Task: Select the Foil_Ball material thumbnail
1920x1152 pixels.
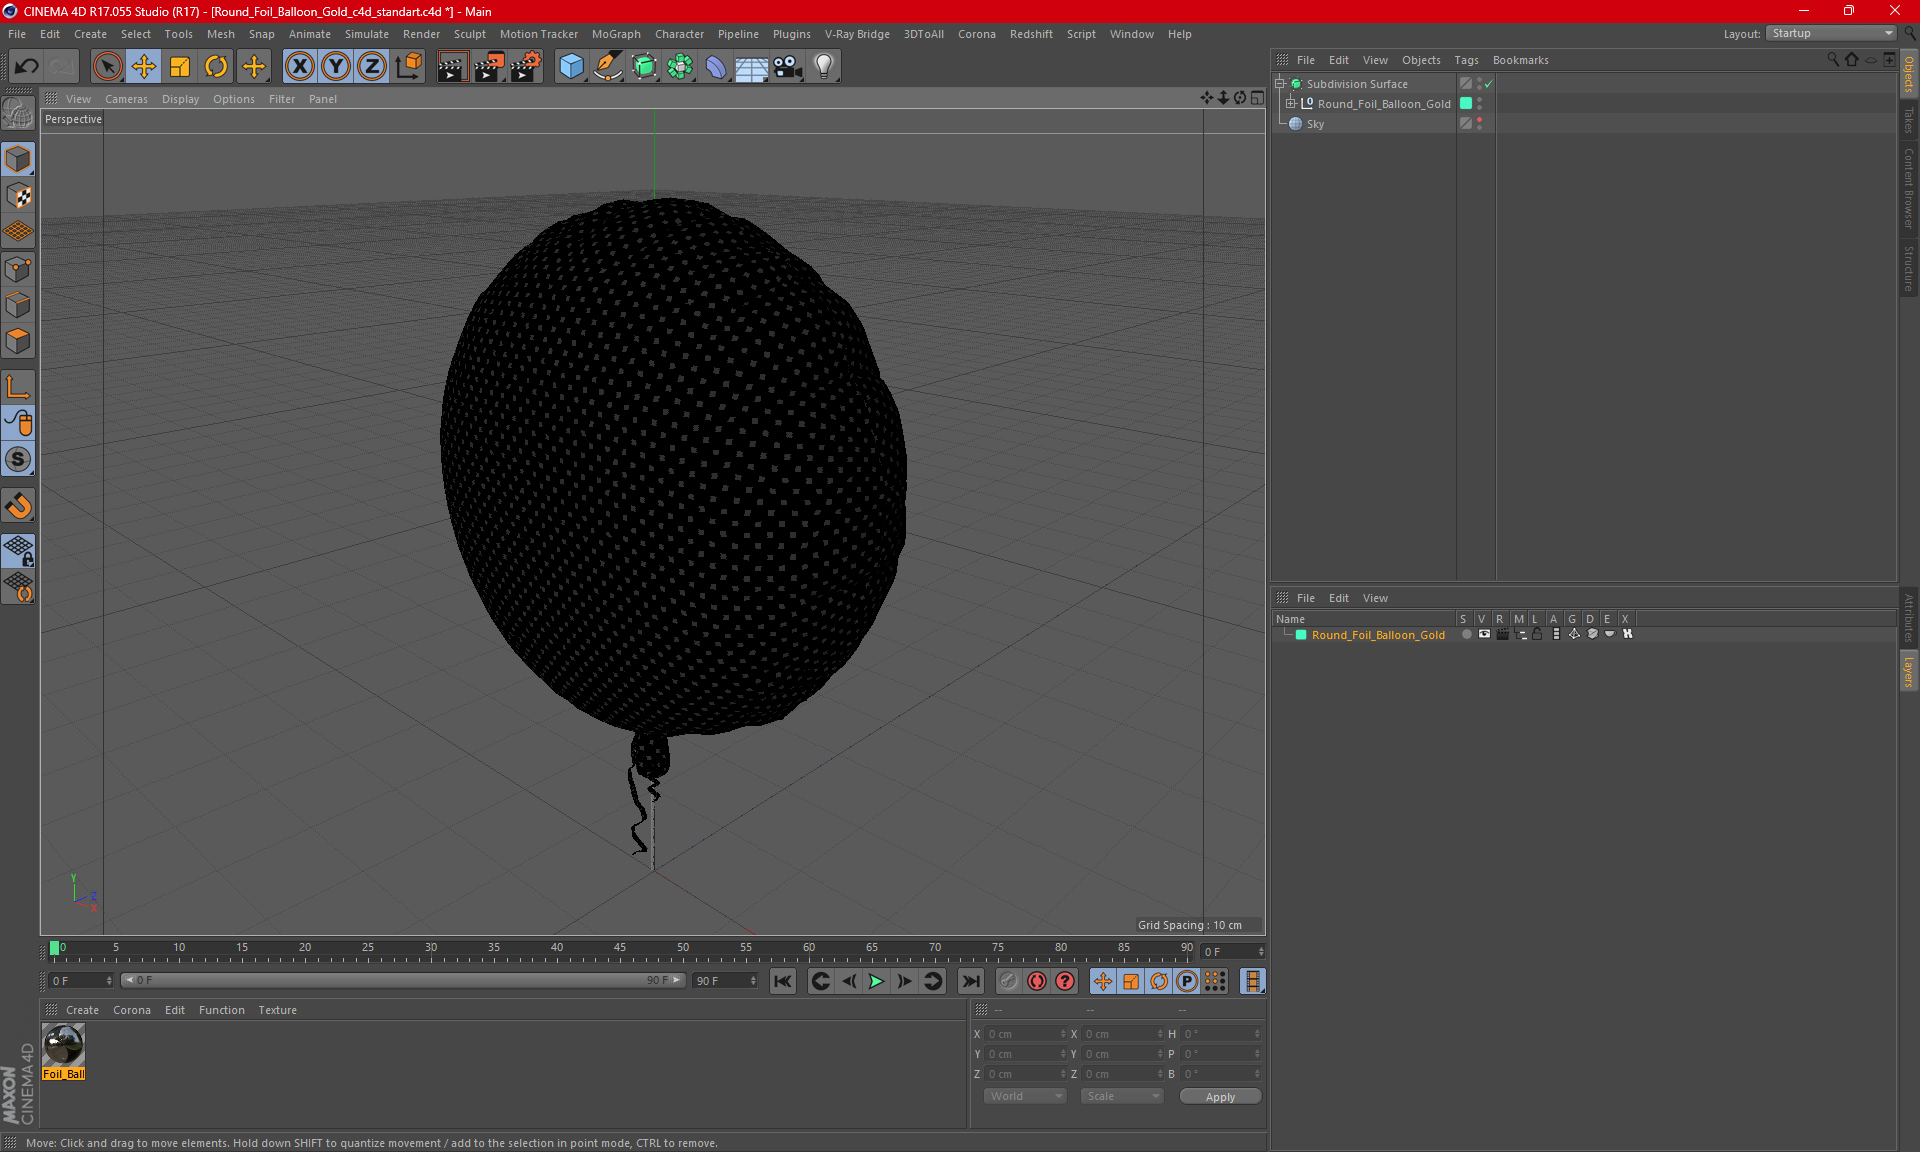Action: pyautogui.click(x=64, y=1046)
